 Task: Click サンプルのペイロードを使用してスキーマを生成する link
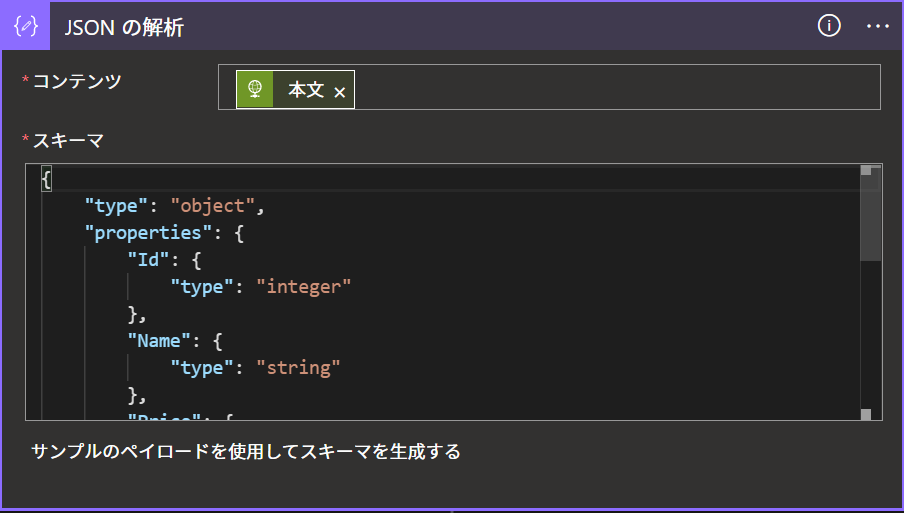(x=246, y=451)
